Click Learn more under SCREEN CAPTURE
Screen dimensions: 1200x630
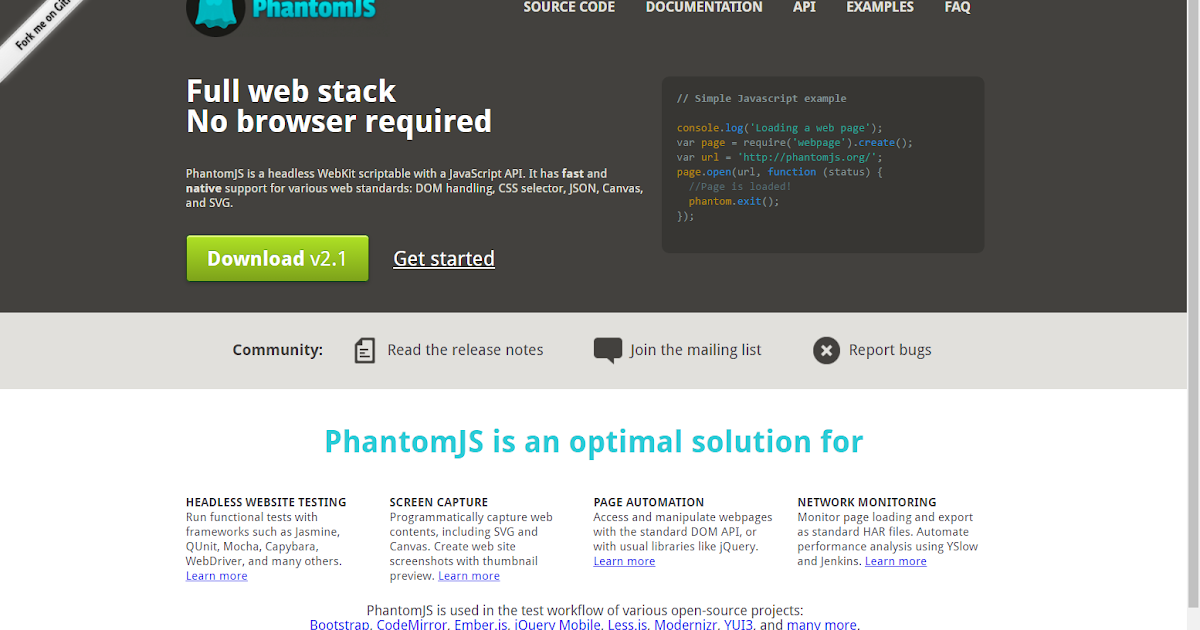[469, 575]
